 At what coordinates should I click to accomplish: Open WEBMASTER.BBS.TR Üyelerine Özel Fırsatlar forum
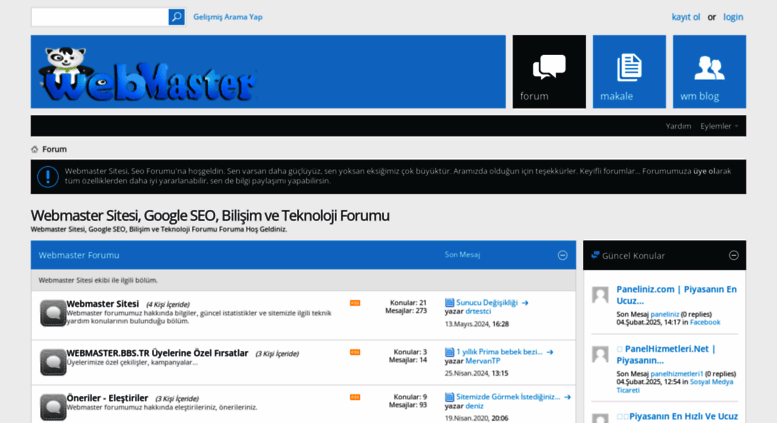157,353
